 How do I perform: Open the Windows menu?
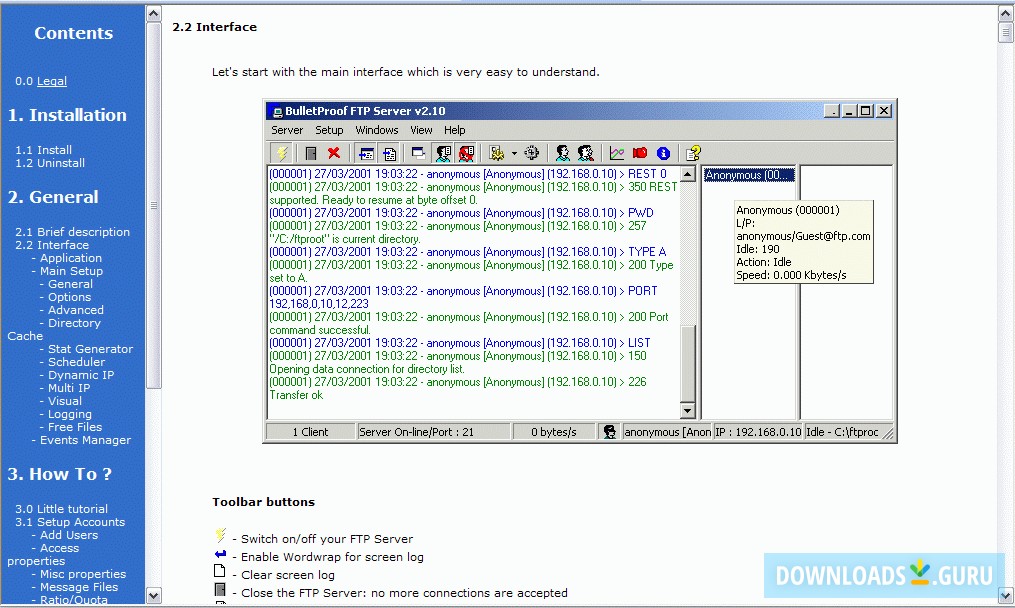tap(376, 130)
